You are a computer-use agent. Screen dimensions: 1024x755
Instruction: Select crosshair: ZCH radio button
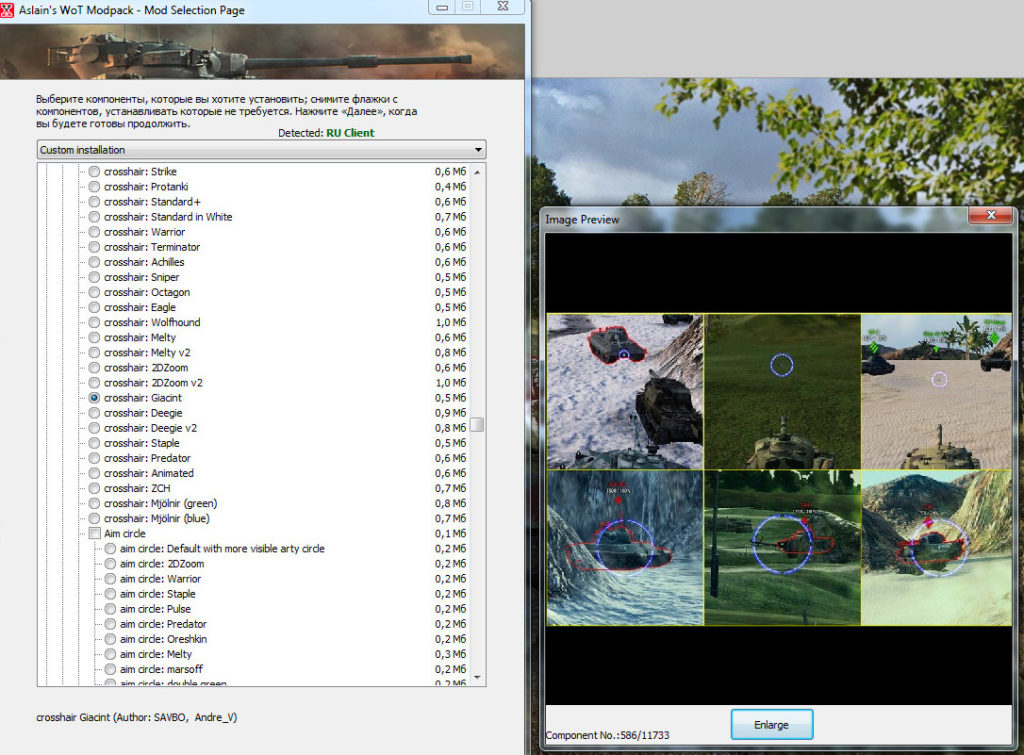pyautogui.click(x=94, y=488)
